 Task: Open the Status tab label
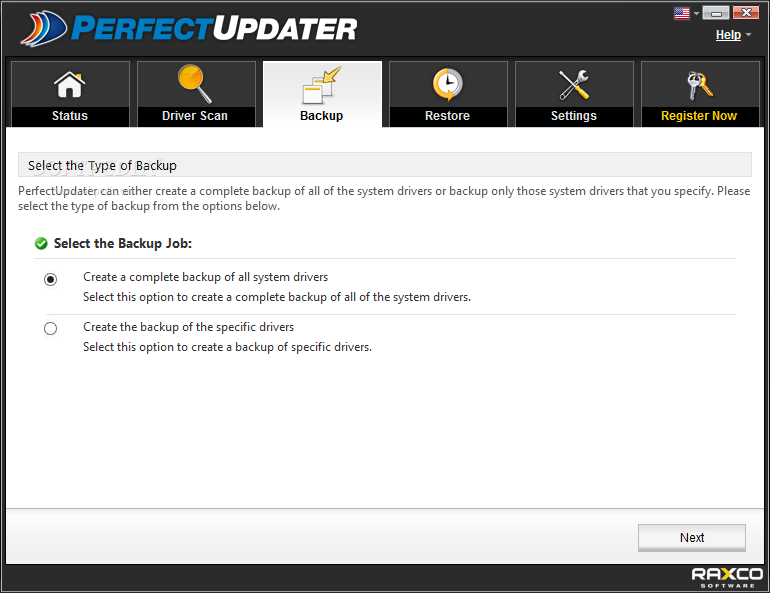click(70, 116)
